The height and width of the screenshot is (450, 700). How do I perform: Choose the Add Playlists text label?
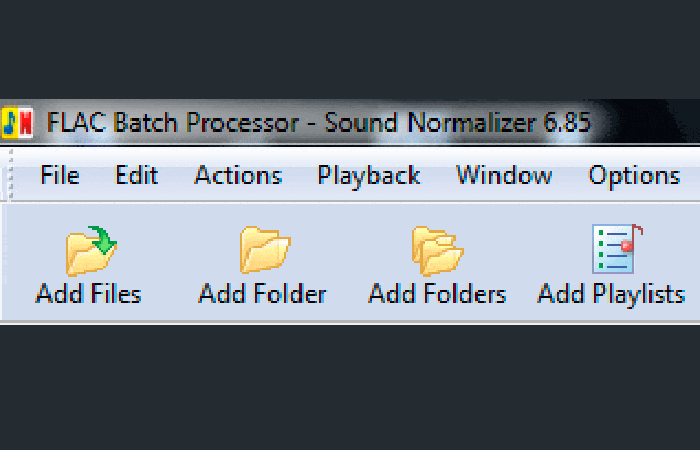(x=611, y=296)
